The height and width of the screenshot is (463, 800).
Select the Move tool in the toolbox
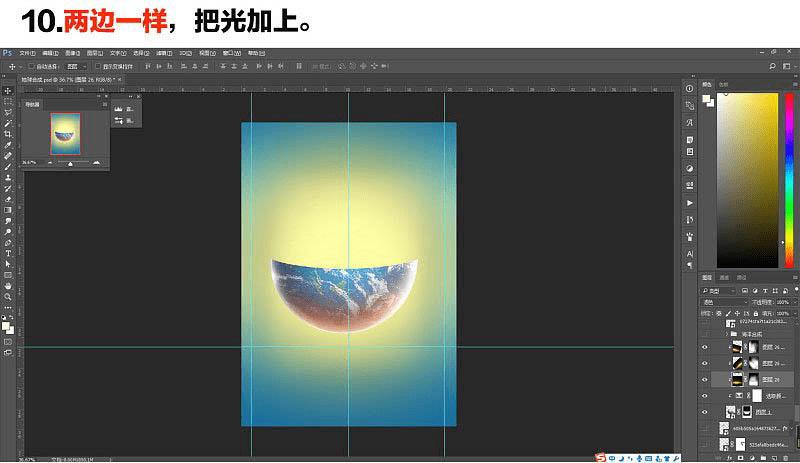coord(8,91)
